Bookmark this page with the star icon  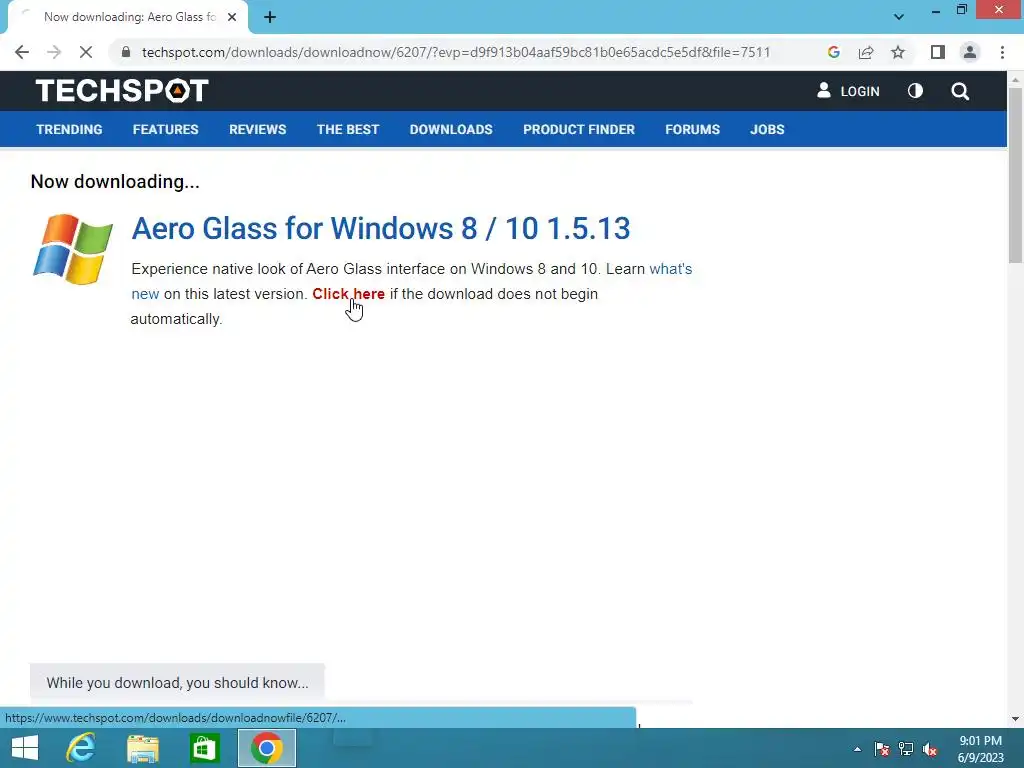coord(898,52)
